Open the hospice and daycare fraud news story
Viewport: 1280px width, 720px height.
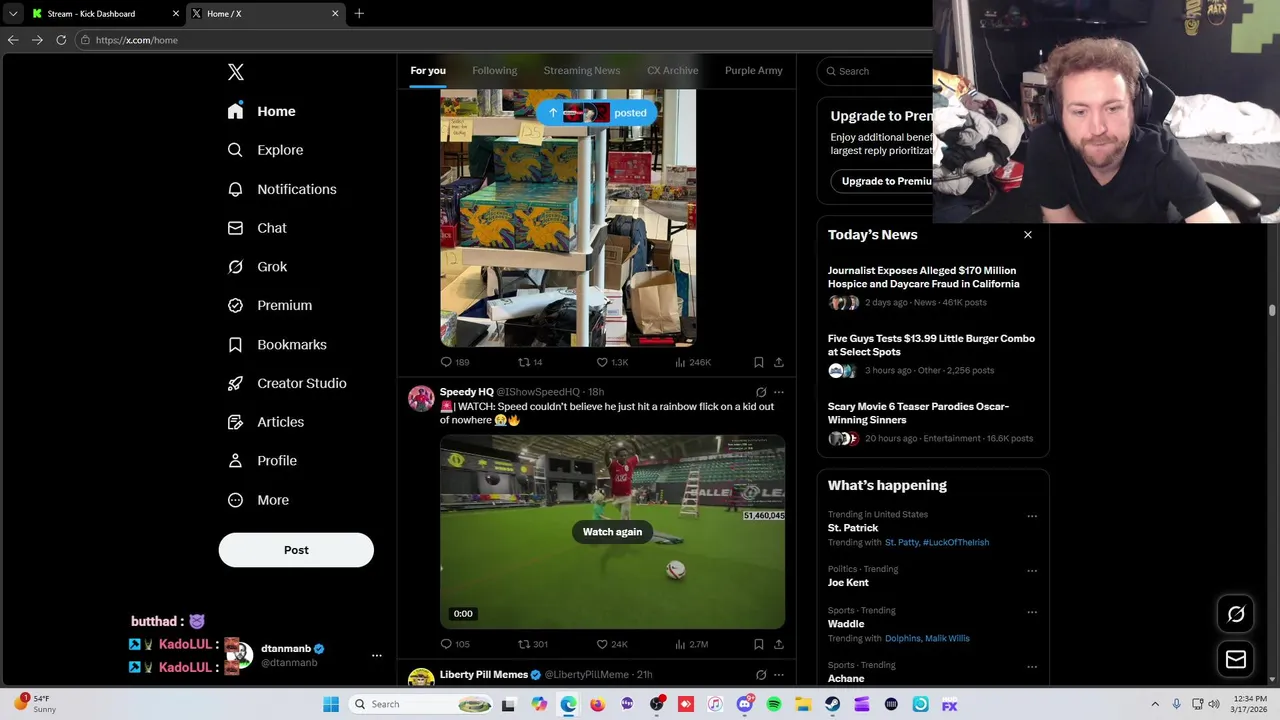coord(932,286)
